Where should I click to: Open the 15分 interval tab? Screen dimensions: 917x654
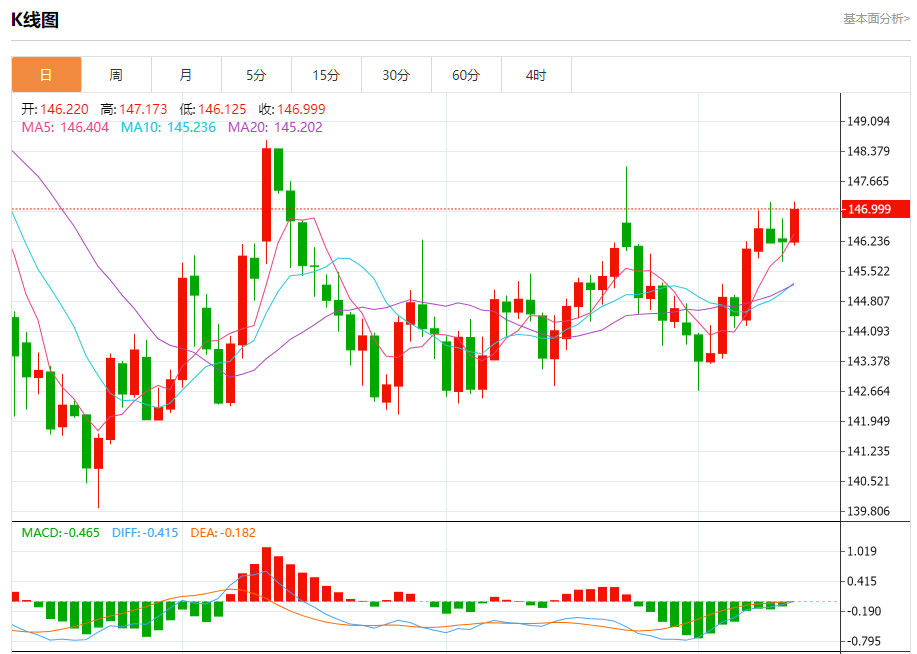(x=326, y=75)
